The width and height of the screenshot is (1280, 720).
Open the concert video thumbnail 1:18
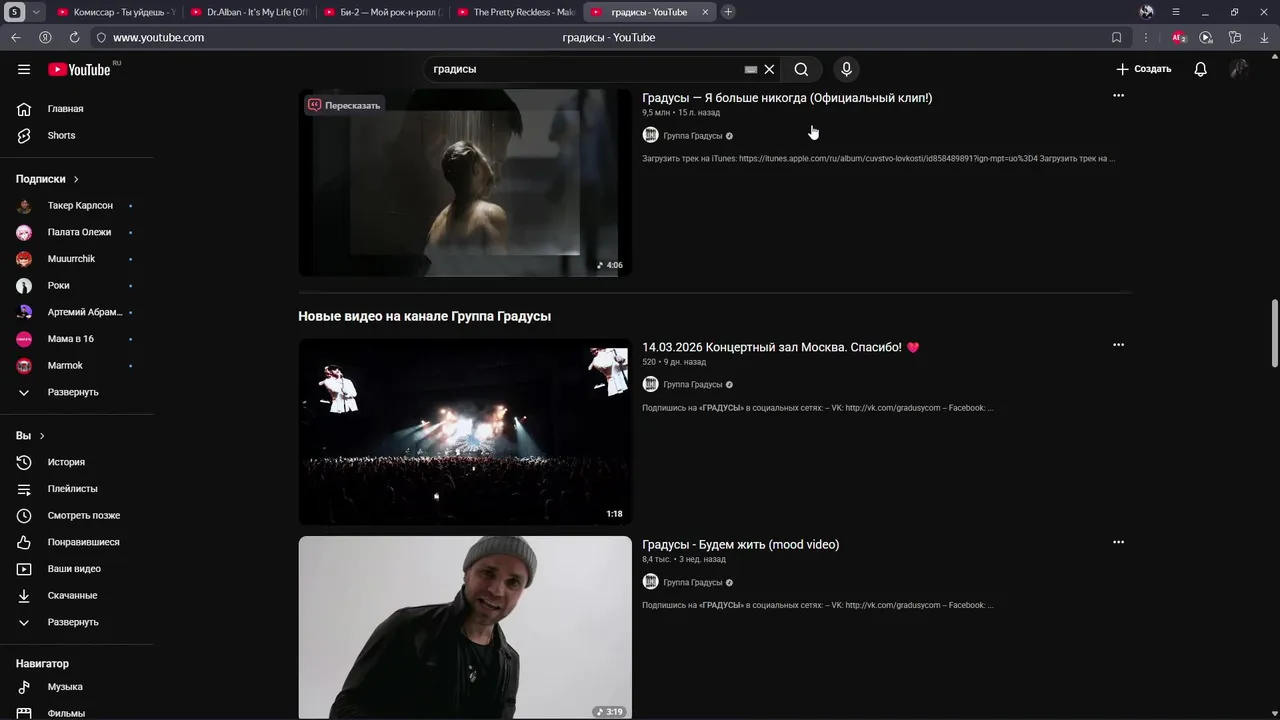tap(465, 432)
